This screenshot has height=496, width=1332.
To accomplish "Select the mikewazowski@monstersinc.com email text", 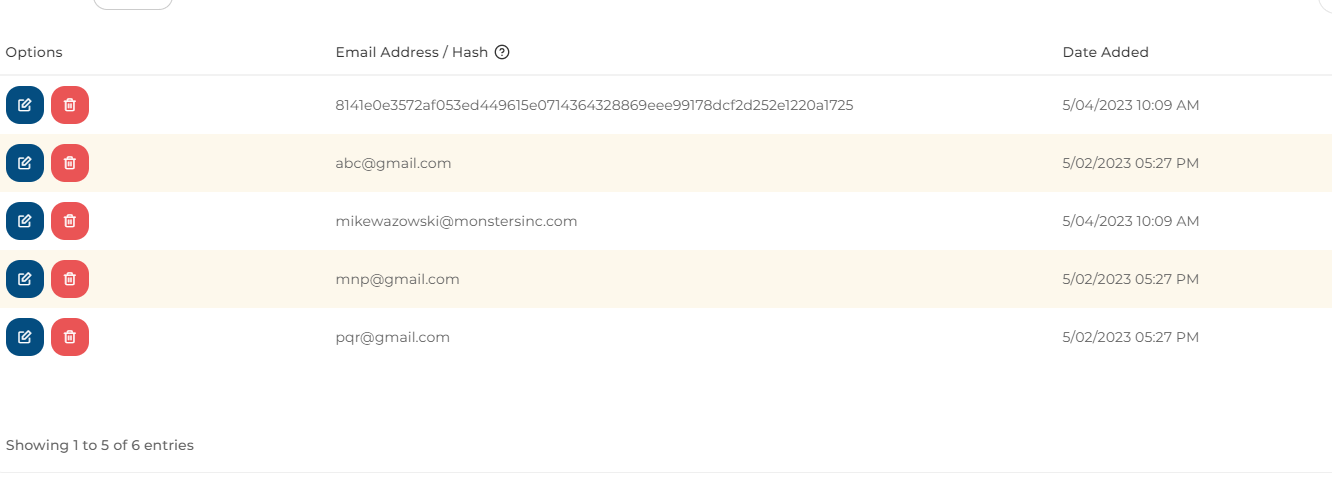I will 456,221.
